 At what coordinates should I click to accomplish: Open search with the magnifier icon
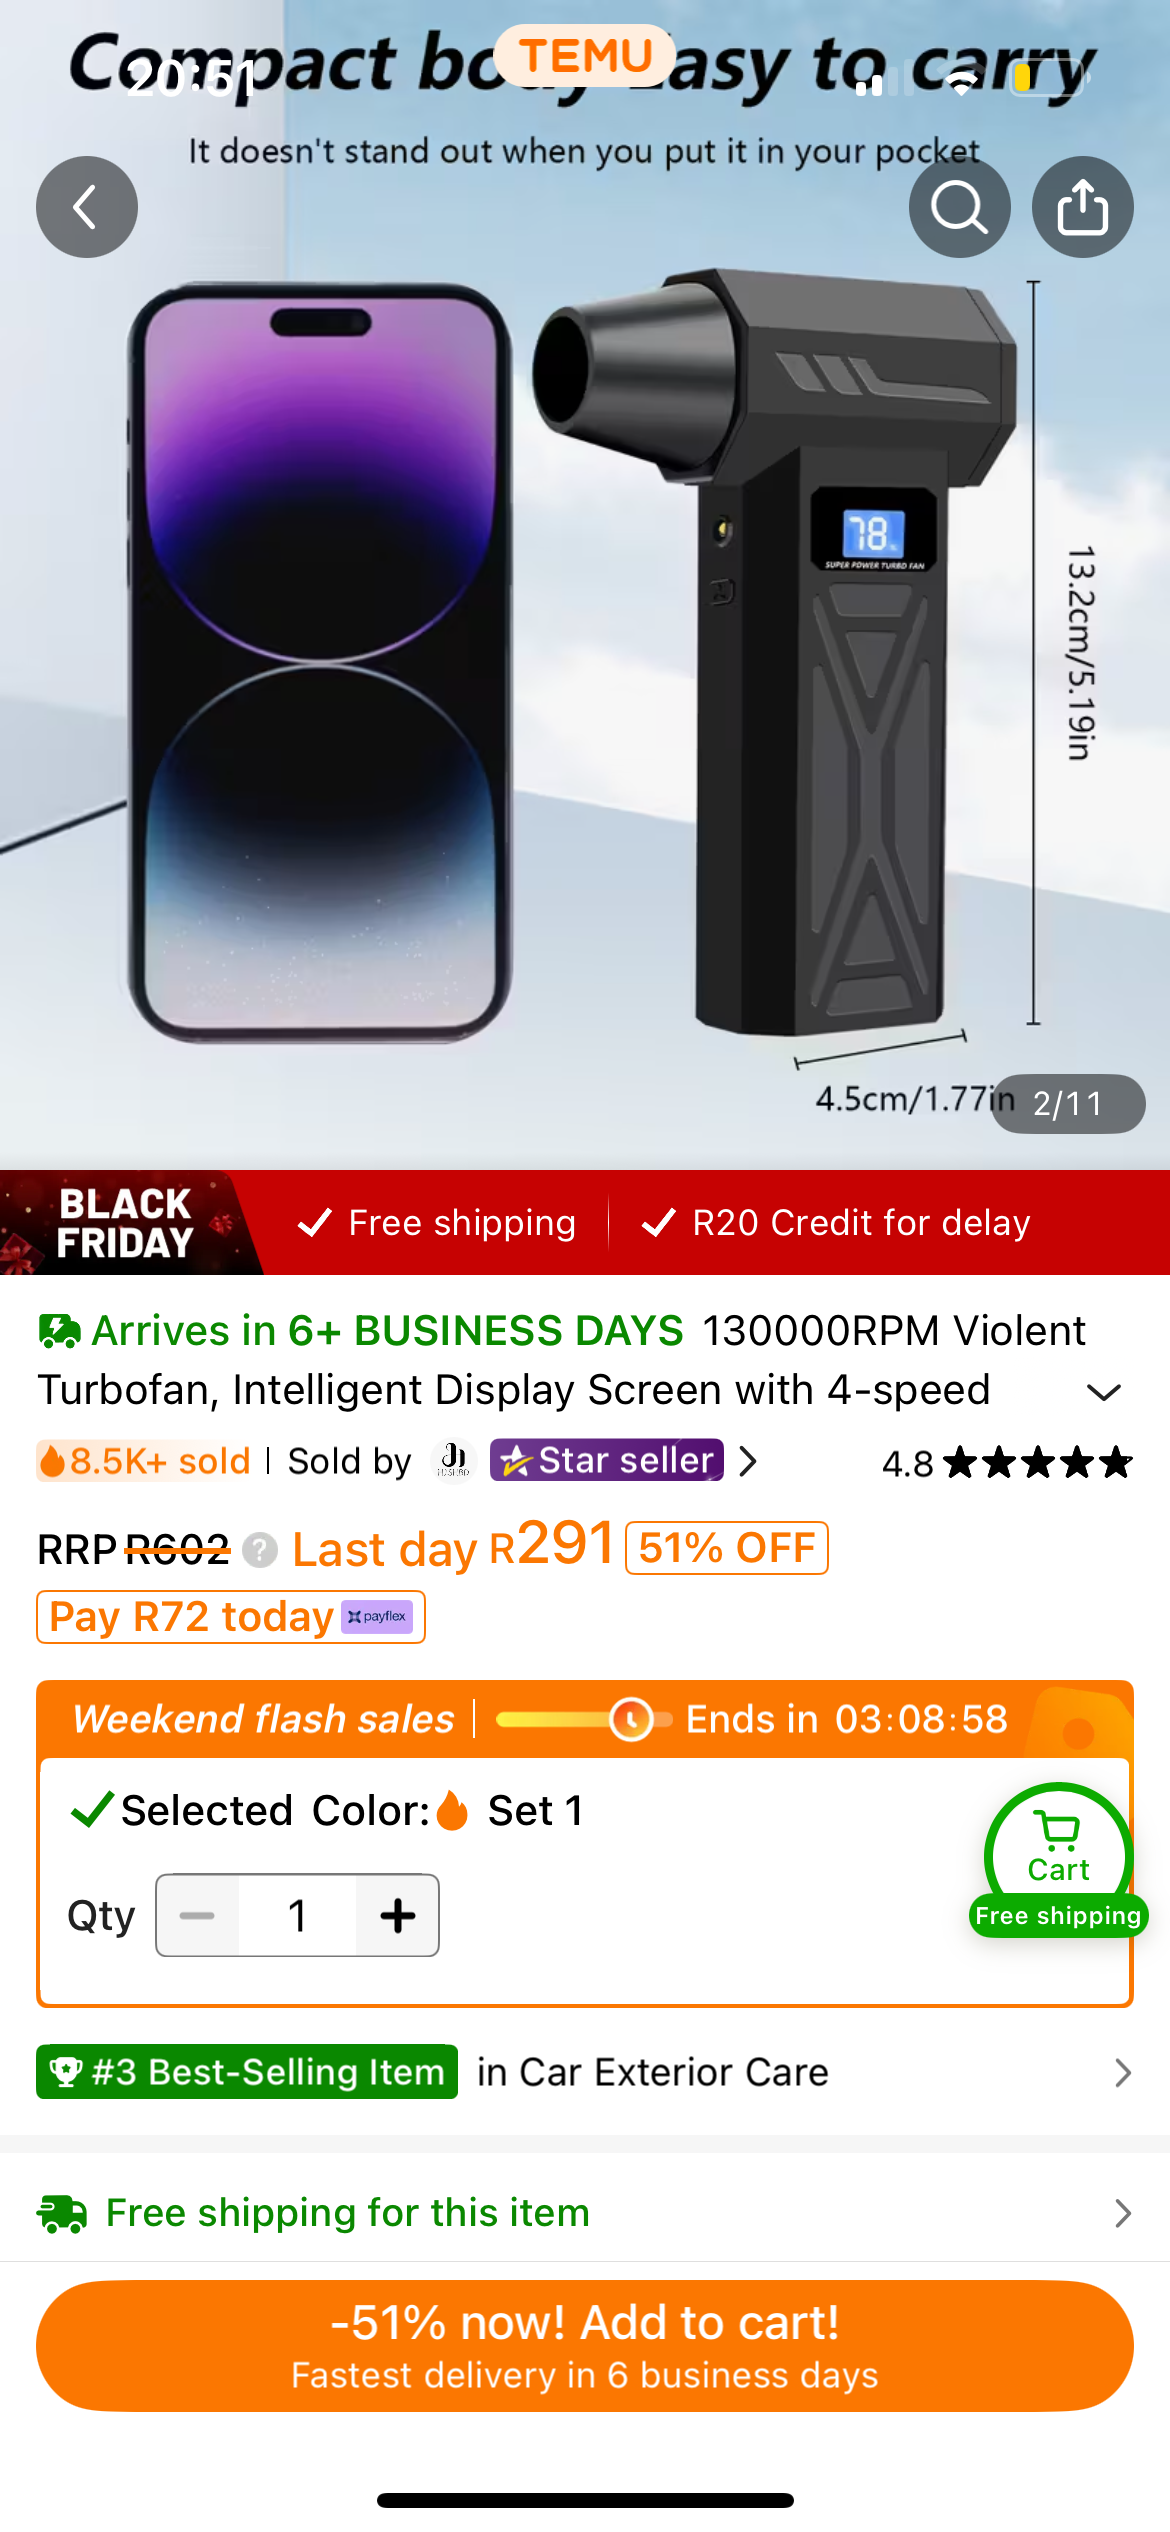pyautogui.click(x=959, y=207)
